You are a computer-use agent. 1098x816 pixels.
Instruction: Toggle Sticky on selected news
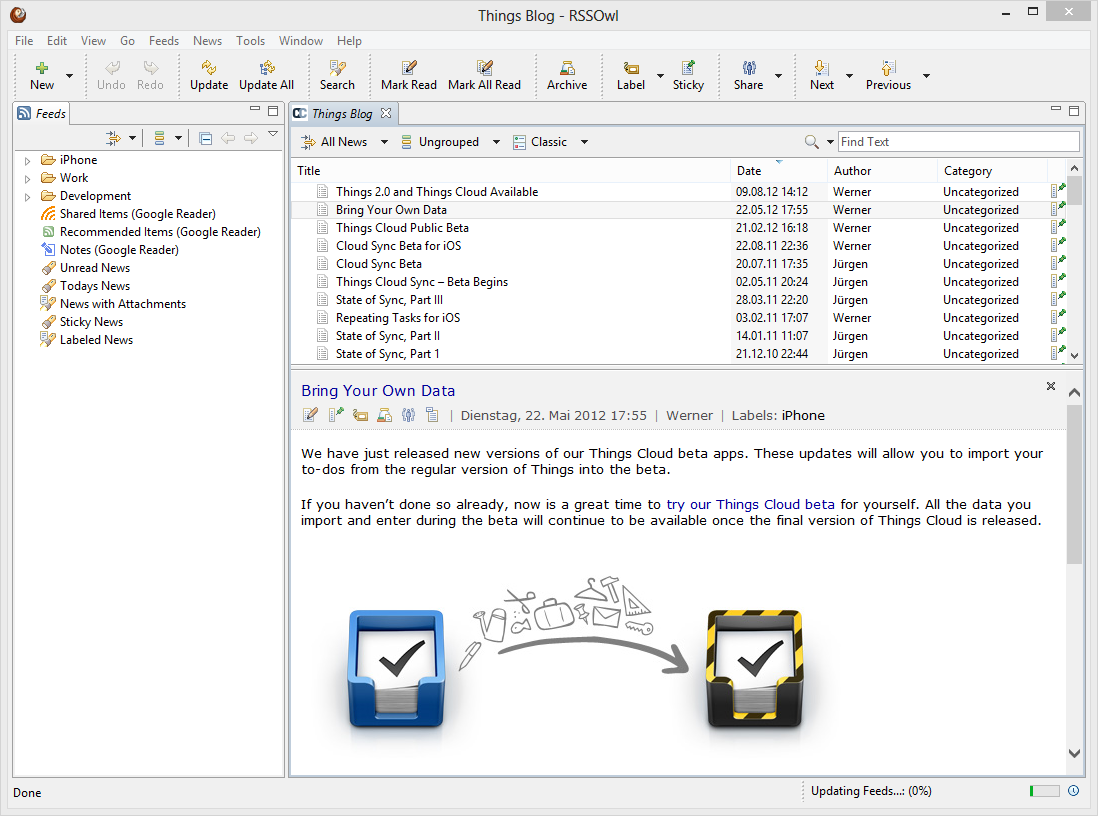pyautogui.click(x=688, y=75)
